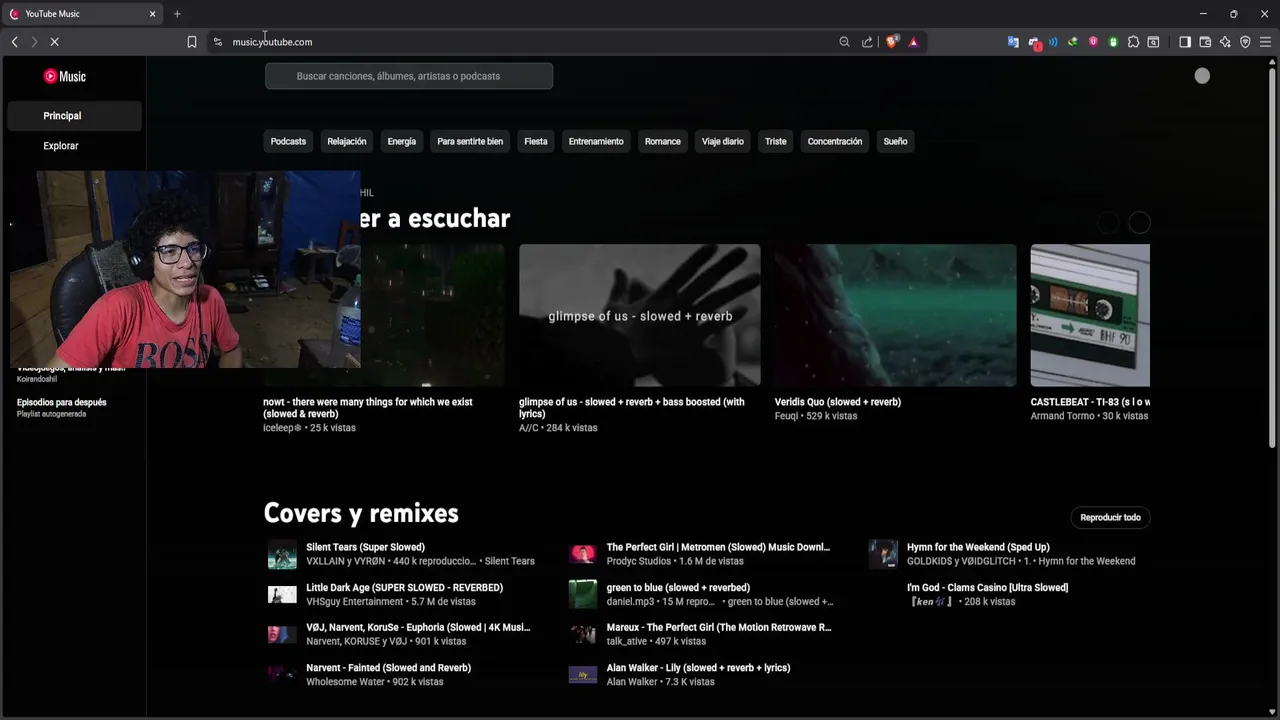Select the Energía filter chip
The width and height of the screenshot is (1280, 720).
click(x=402, y=141)
